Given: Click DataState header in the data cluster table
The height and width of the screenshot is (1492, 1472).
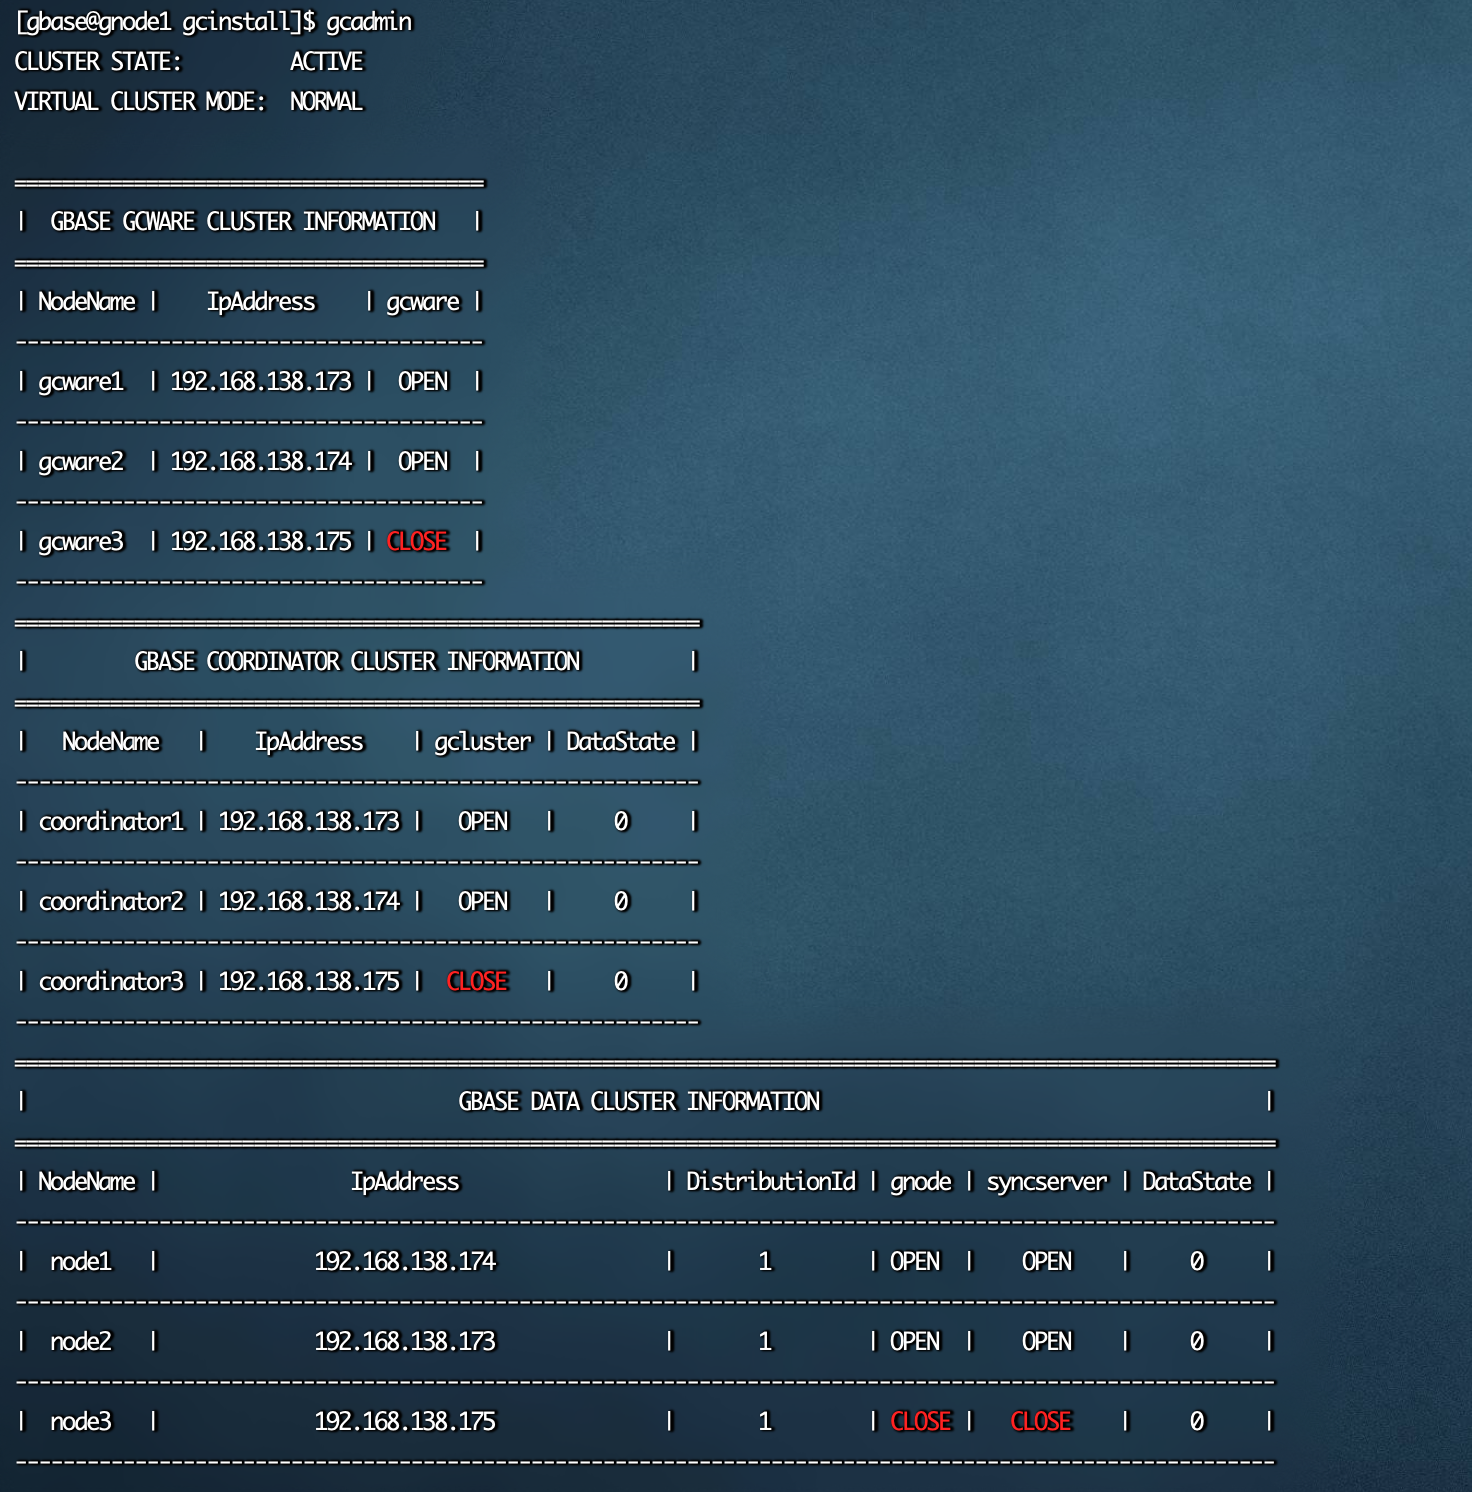Looking at the screenshot, I should [x=1197, y=1182].
